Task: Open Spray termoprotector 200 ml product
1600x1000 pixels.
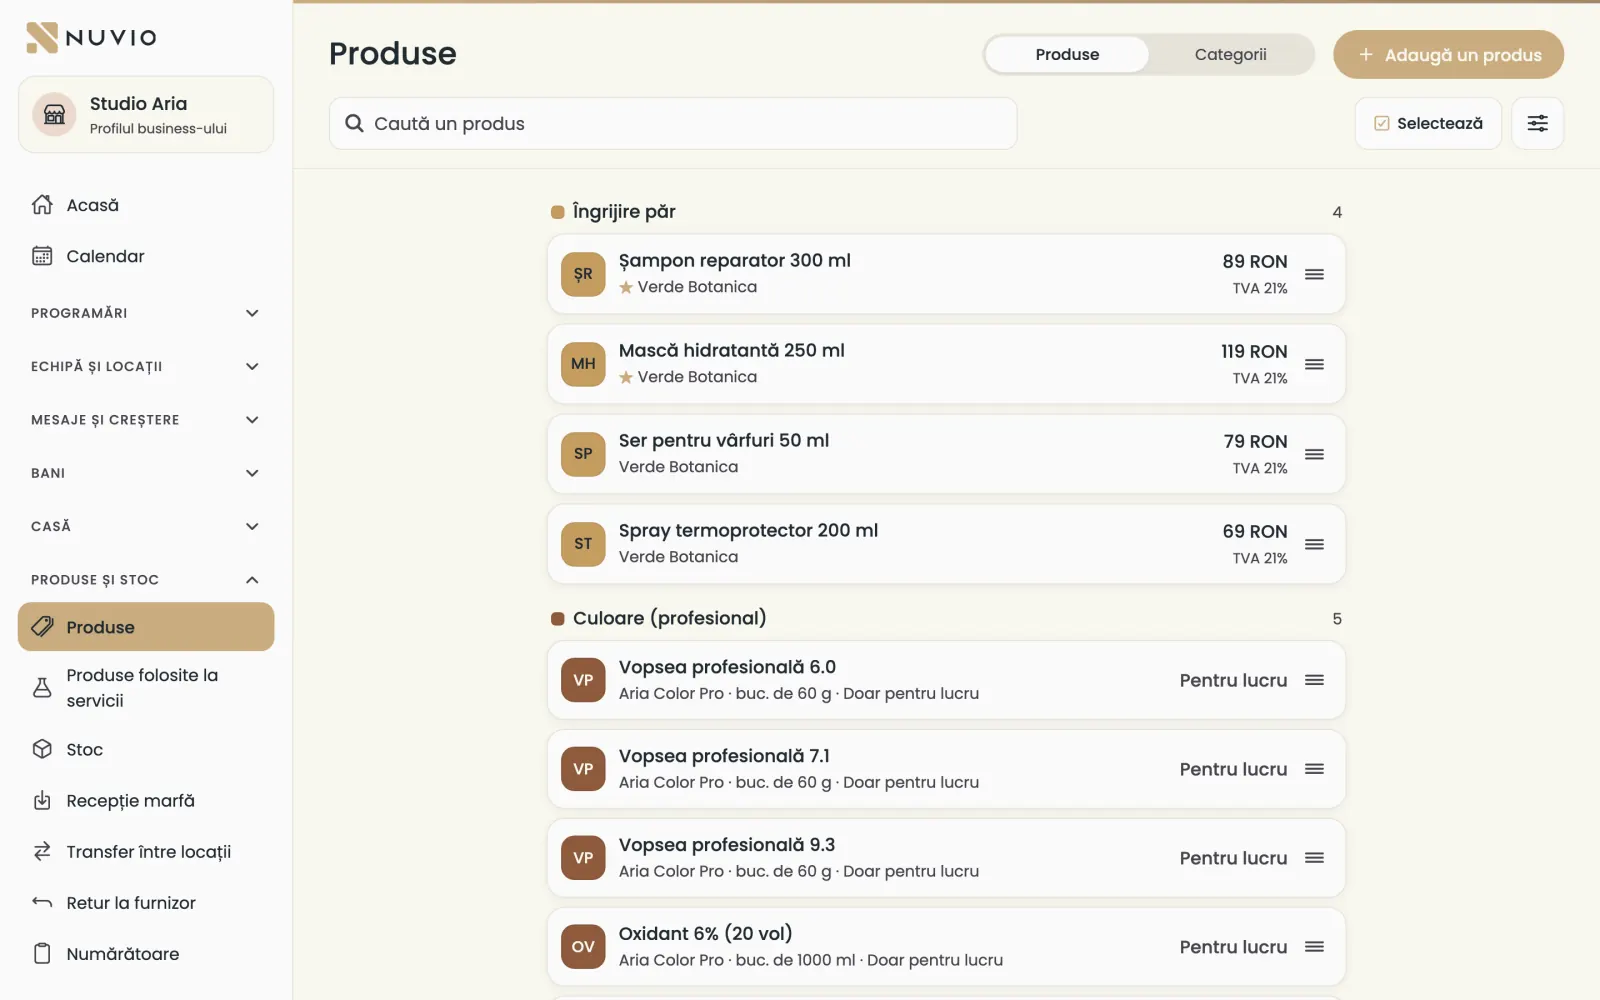Action: coord(946,544)
